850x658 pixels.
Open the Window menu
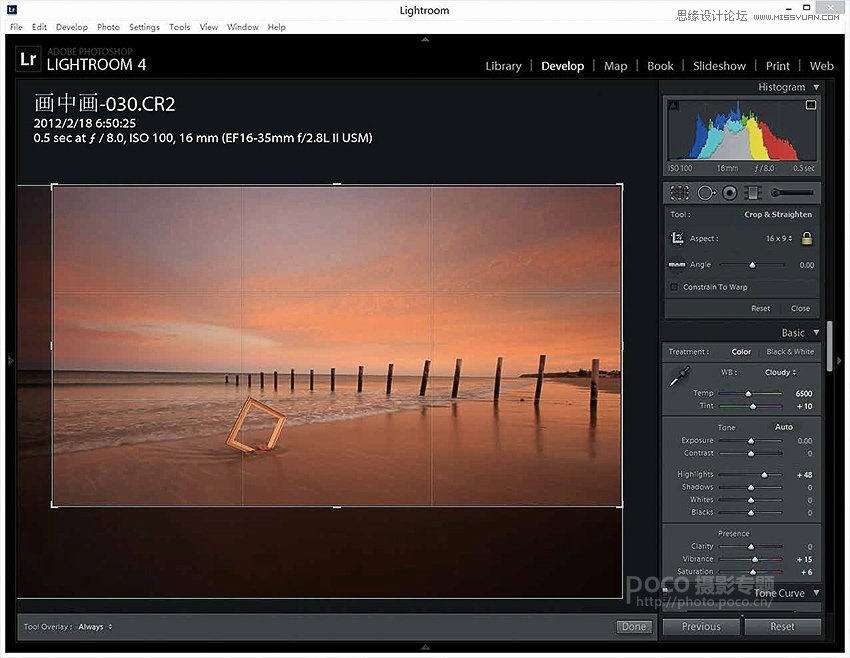pyautogui.click(x=242, y=27)
